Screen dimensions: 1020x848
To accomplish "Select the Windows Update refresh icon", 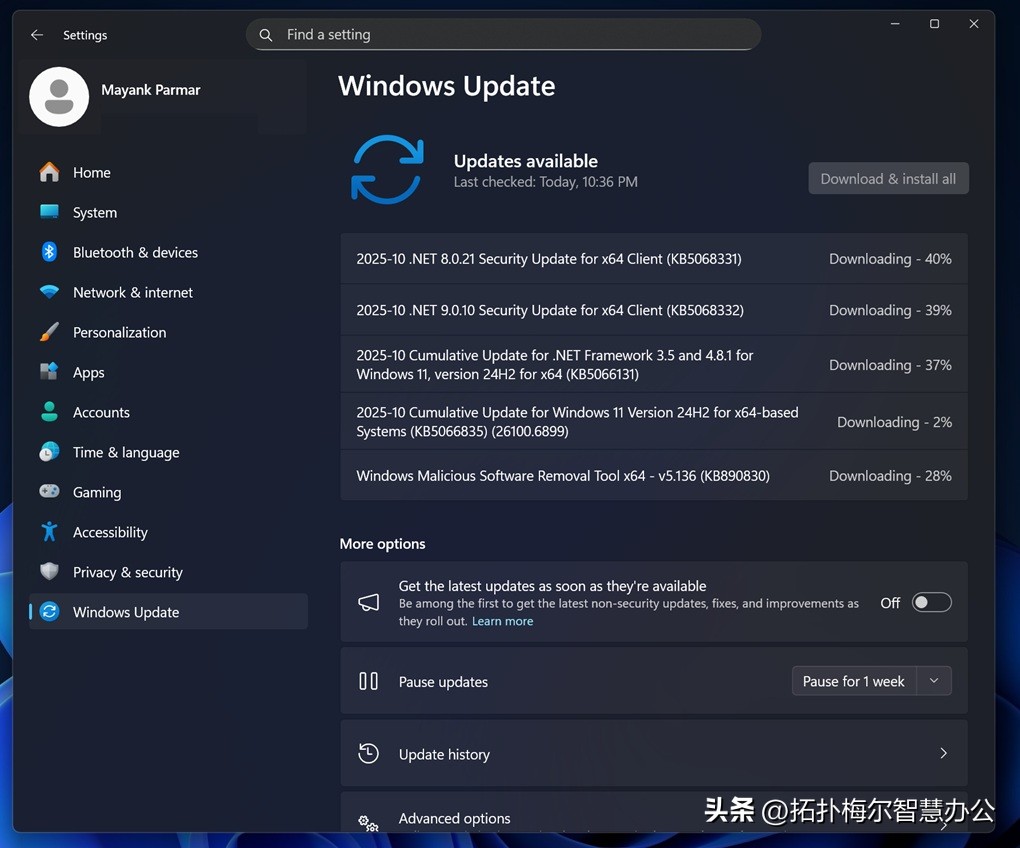I will 49,612.
